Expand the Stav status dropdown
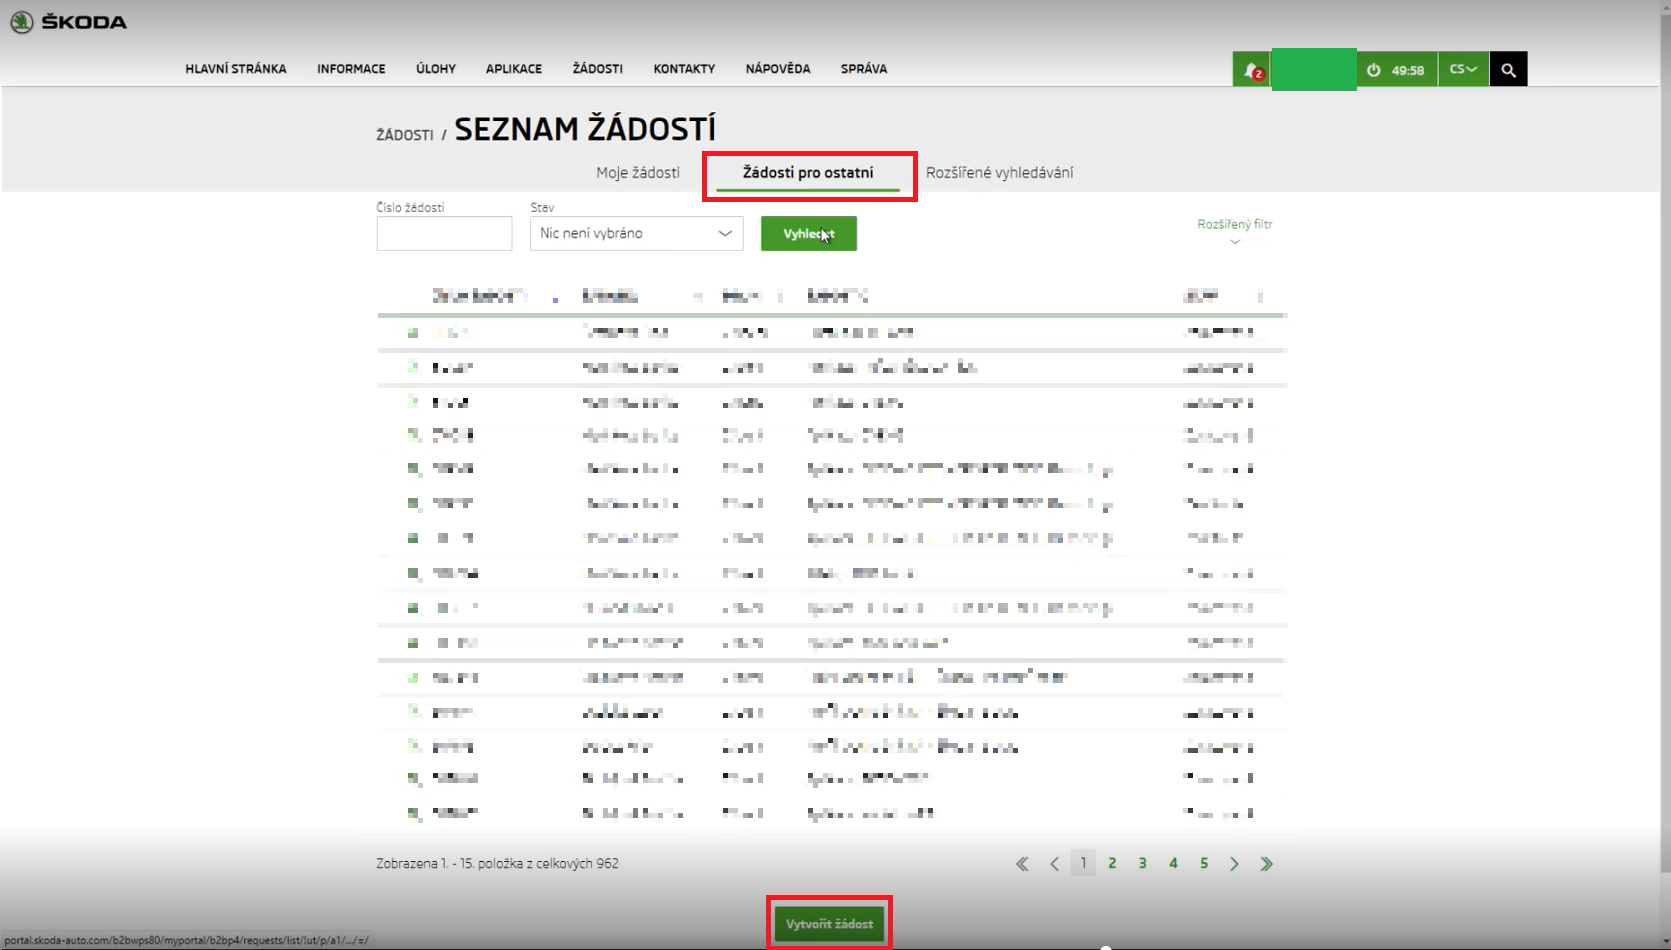Screen dimensions: 1671x950 [x=636, y=233]
